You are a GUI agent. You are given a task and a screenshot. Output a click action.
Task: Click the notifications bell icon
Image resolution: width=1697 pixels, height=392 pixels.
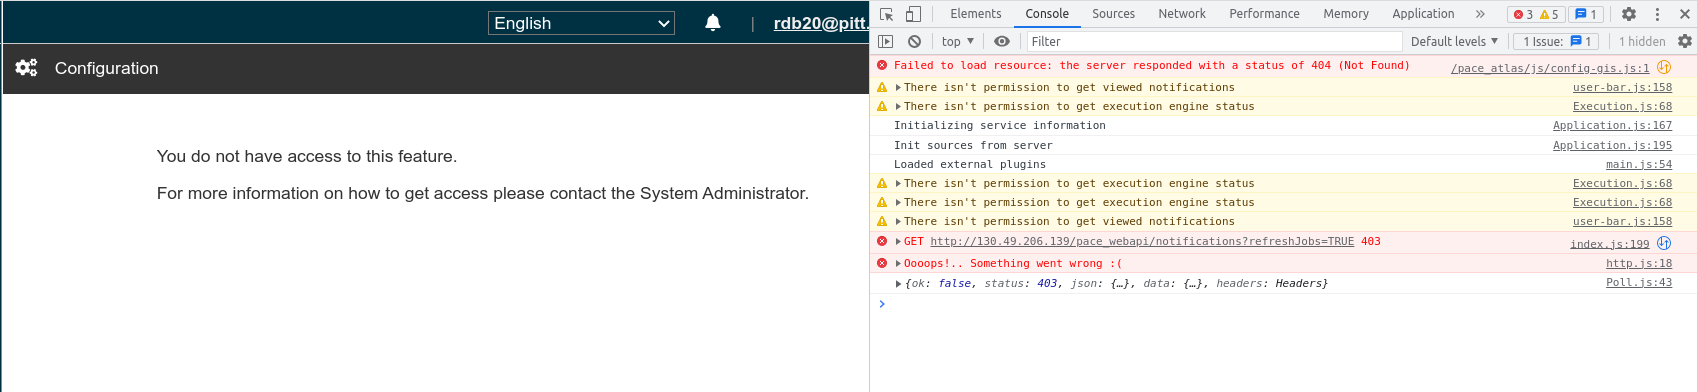click(x=713, y=23)
